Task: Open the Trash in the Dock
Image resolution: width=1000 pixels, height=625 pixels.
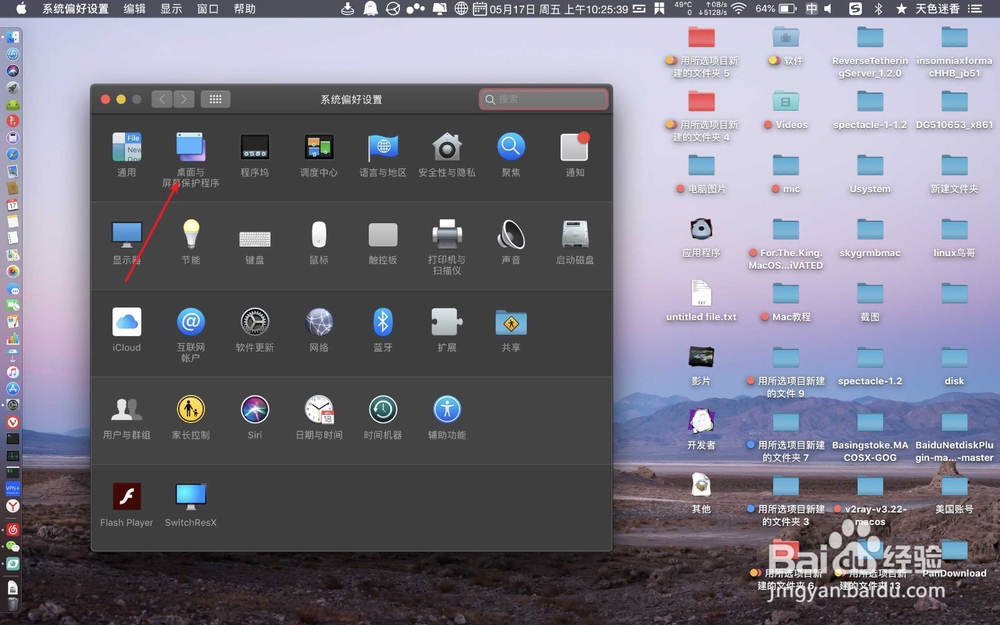Action: [13, 604]
